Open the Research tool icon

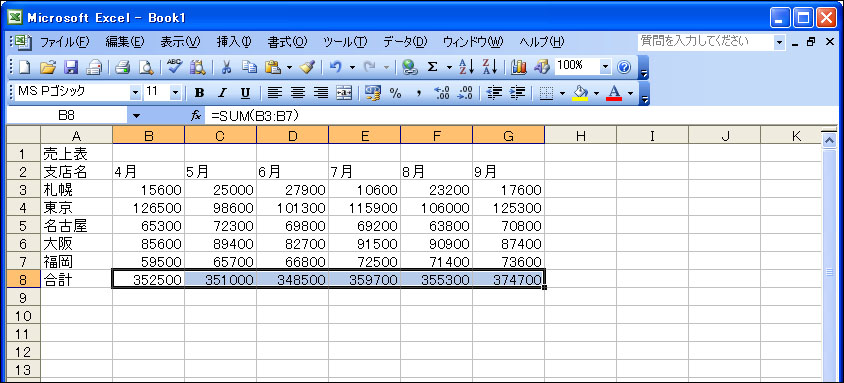tap(198, 67)
